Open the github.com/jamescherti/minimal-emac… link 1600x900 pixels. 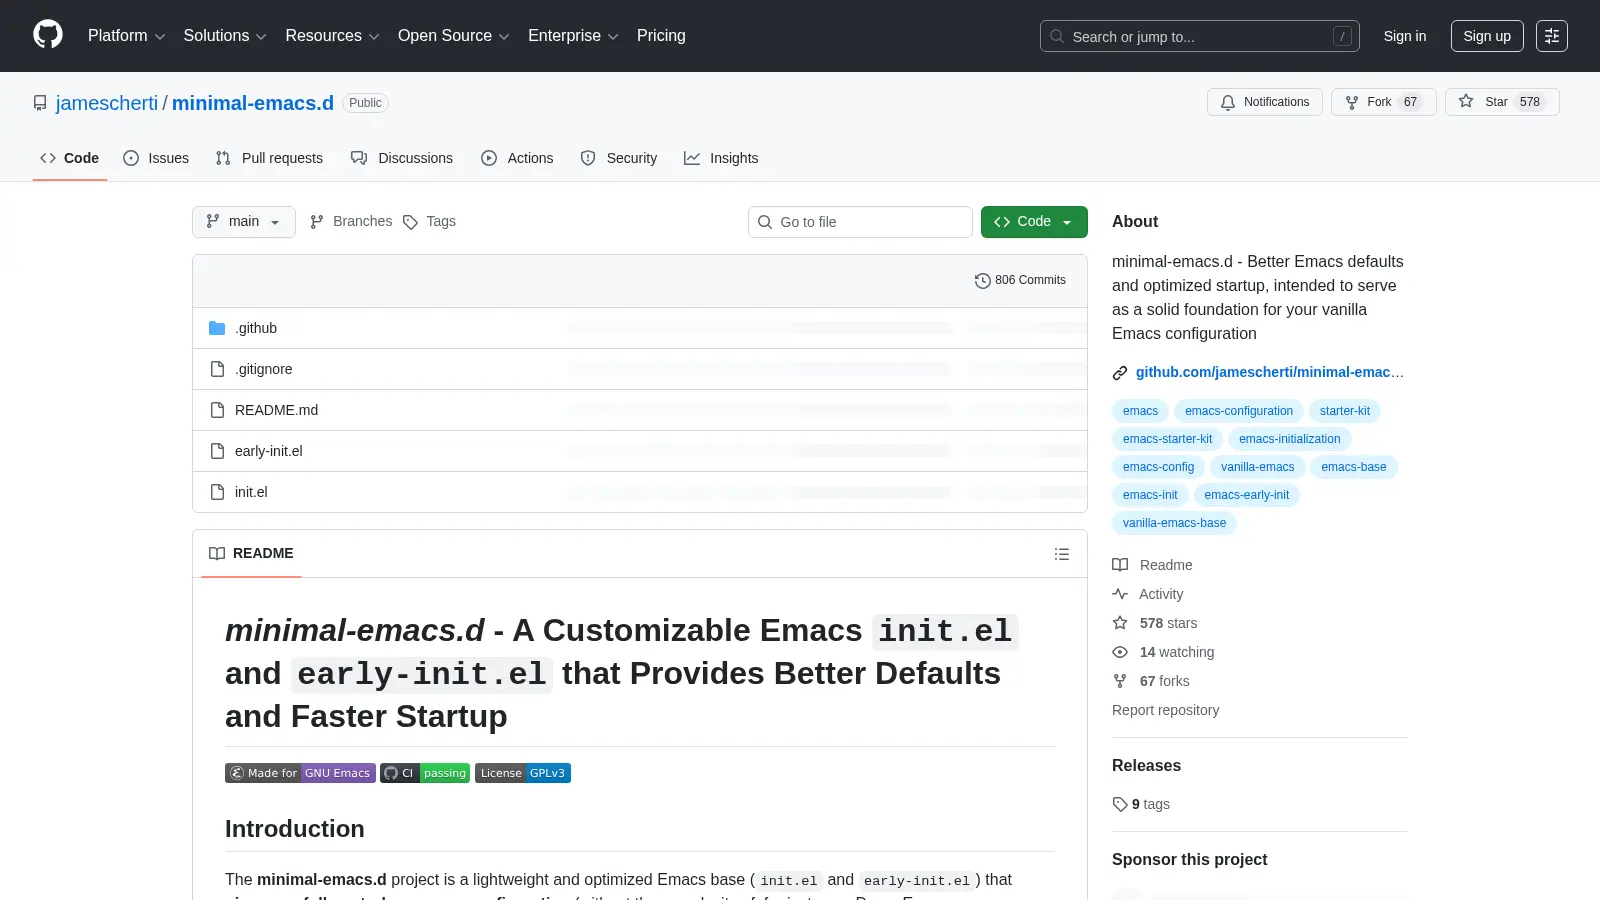[1270, 372]
